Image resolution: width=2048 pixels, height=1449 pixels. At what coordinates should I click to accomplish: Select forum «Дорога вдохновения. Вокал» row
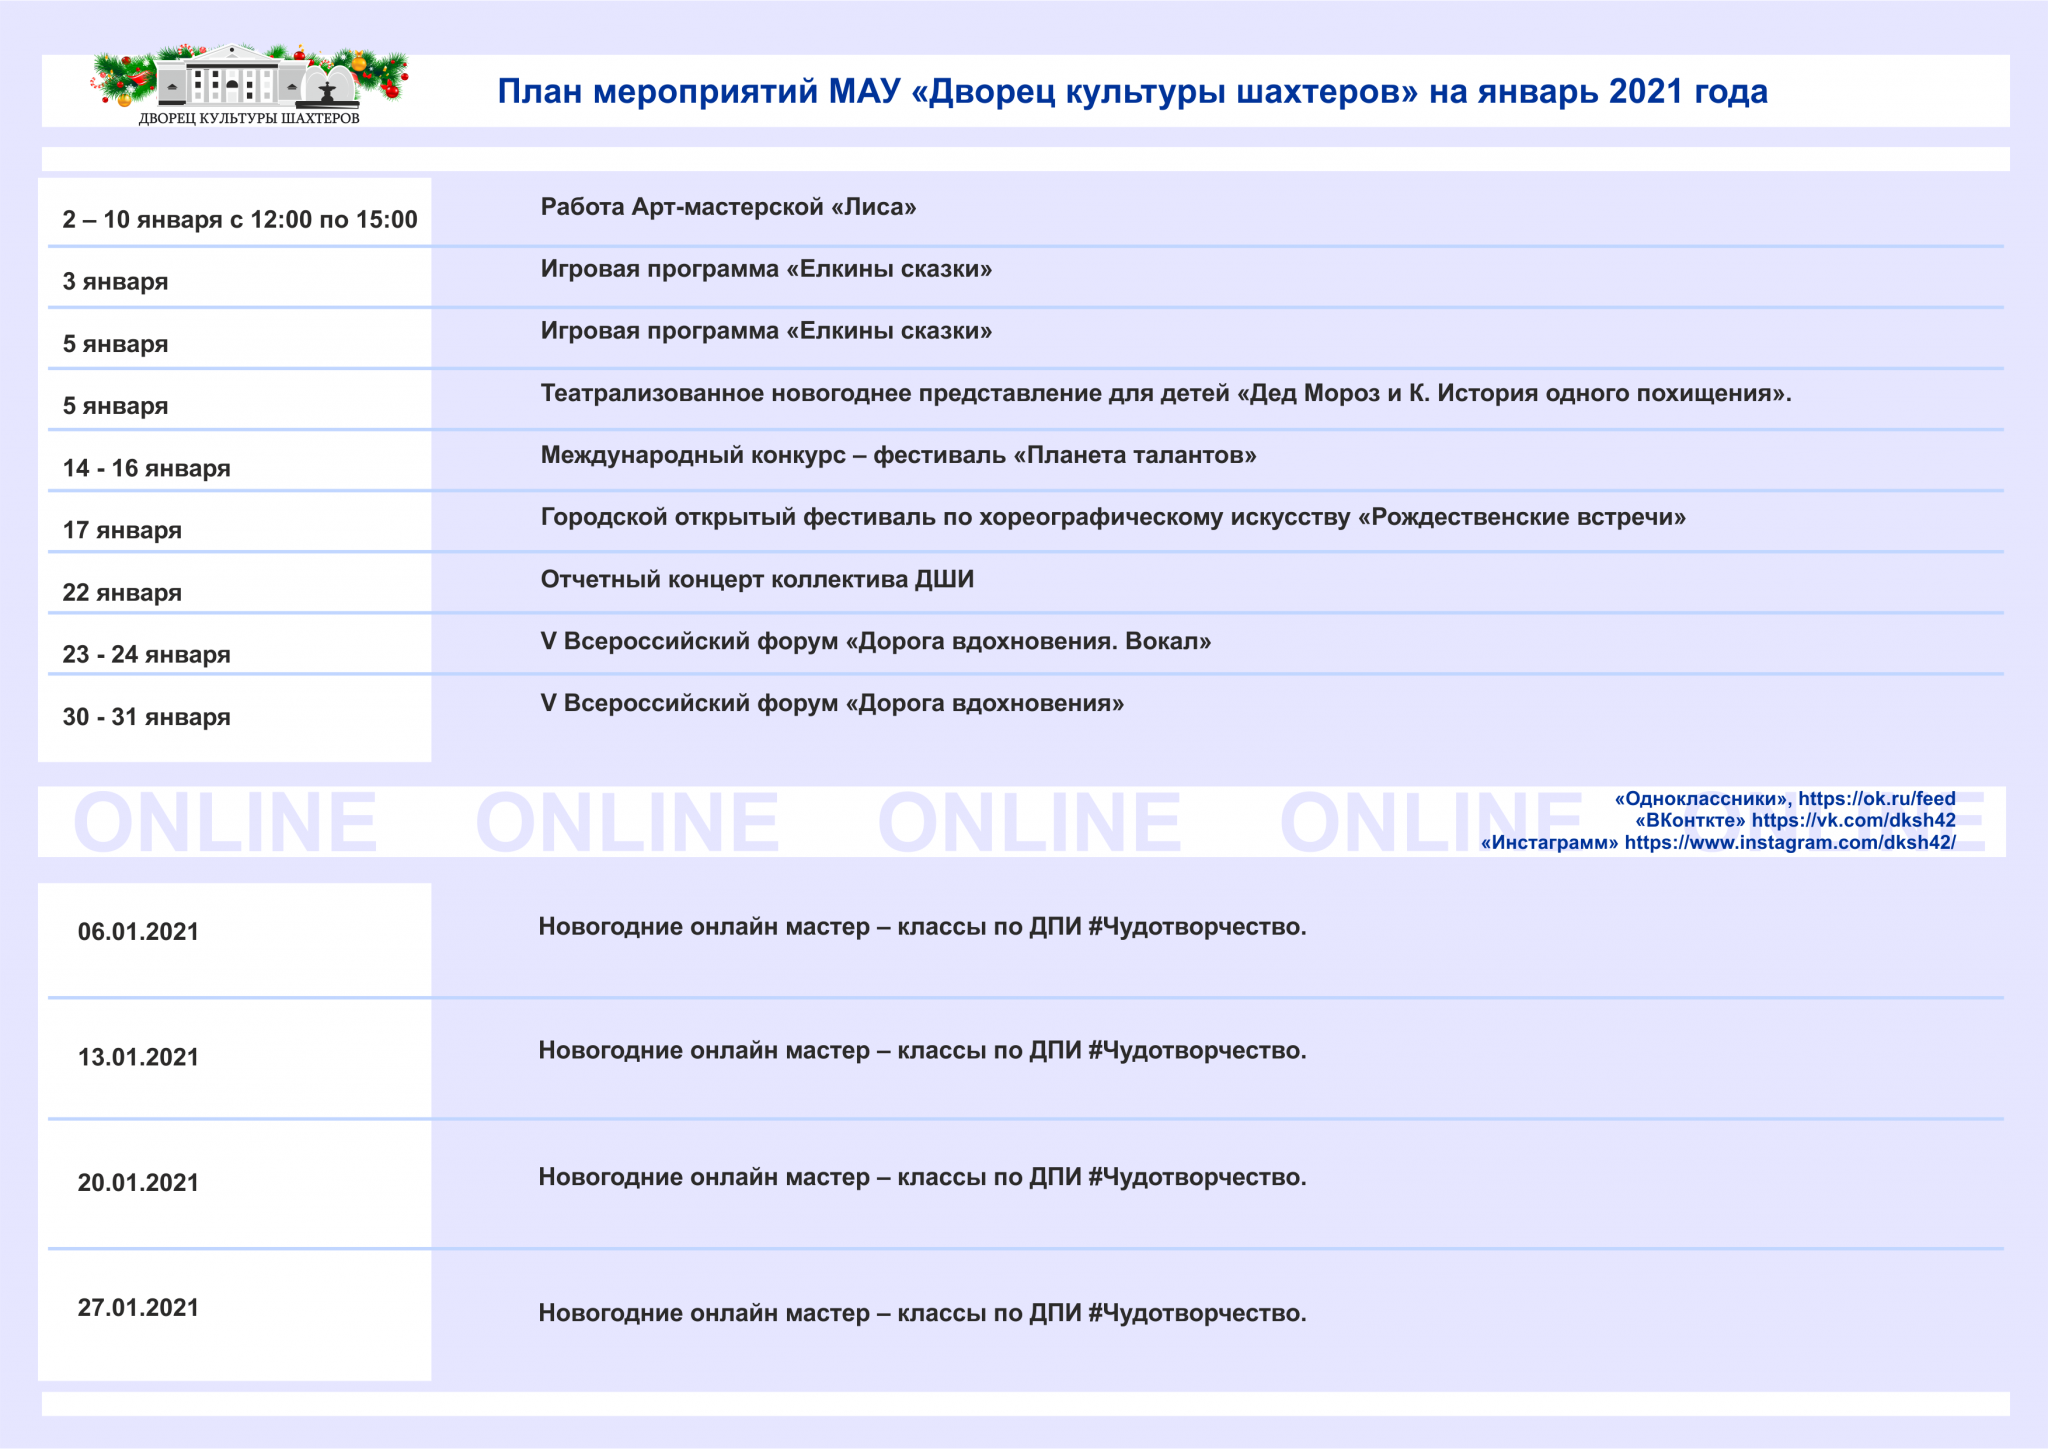pyautogui.click(x=875, y=641)
